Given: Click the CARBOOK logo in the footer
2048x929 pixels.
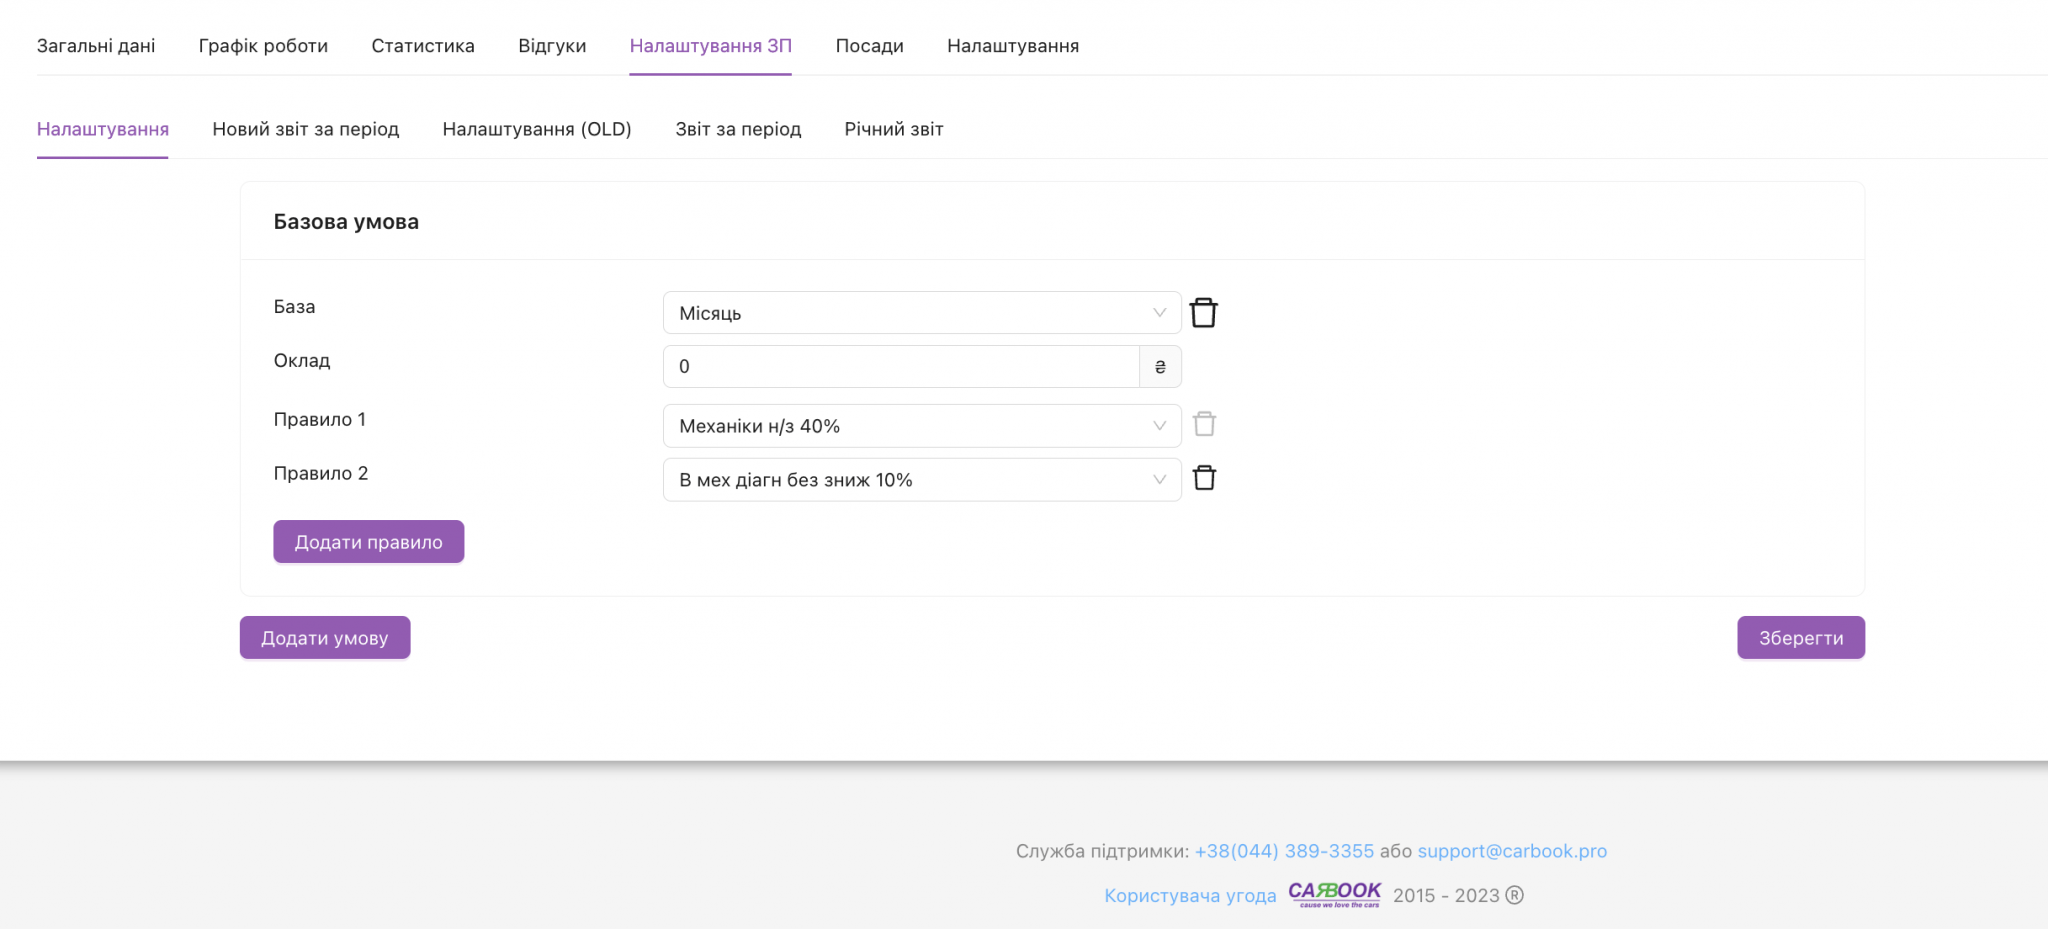Looking at the screenshot, I should [x=1334, y=894].
